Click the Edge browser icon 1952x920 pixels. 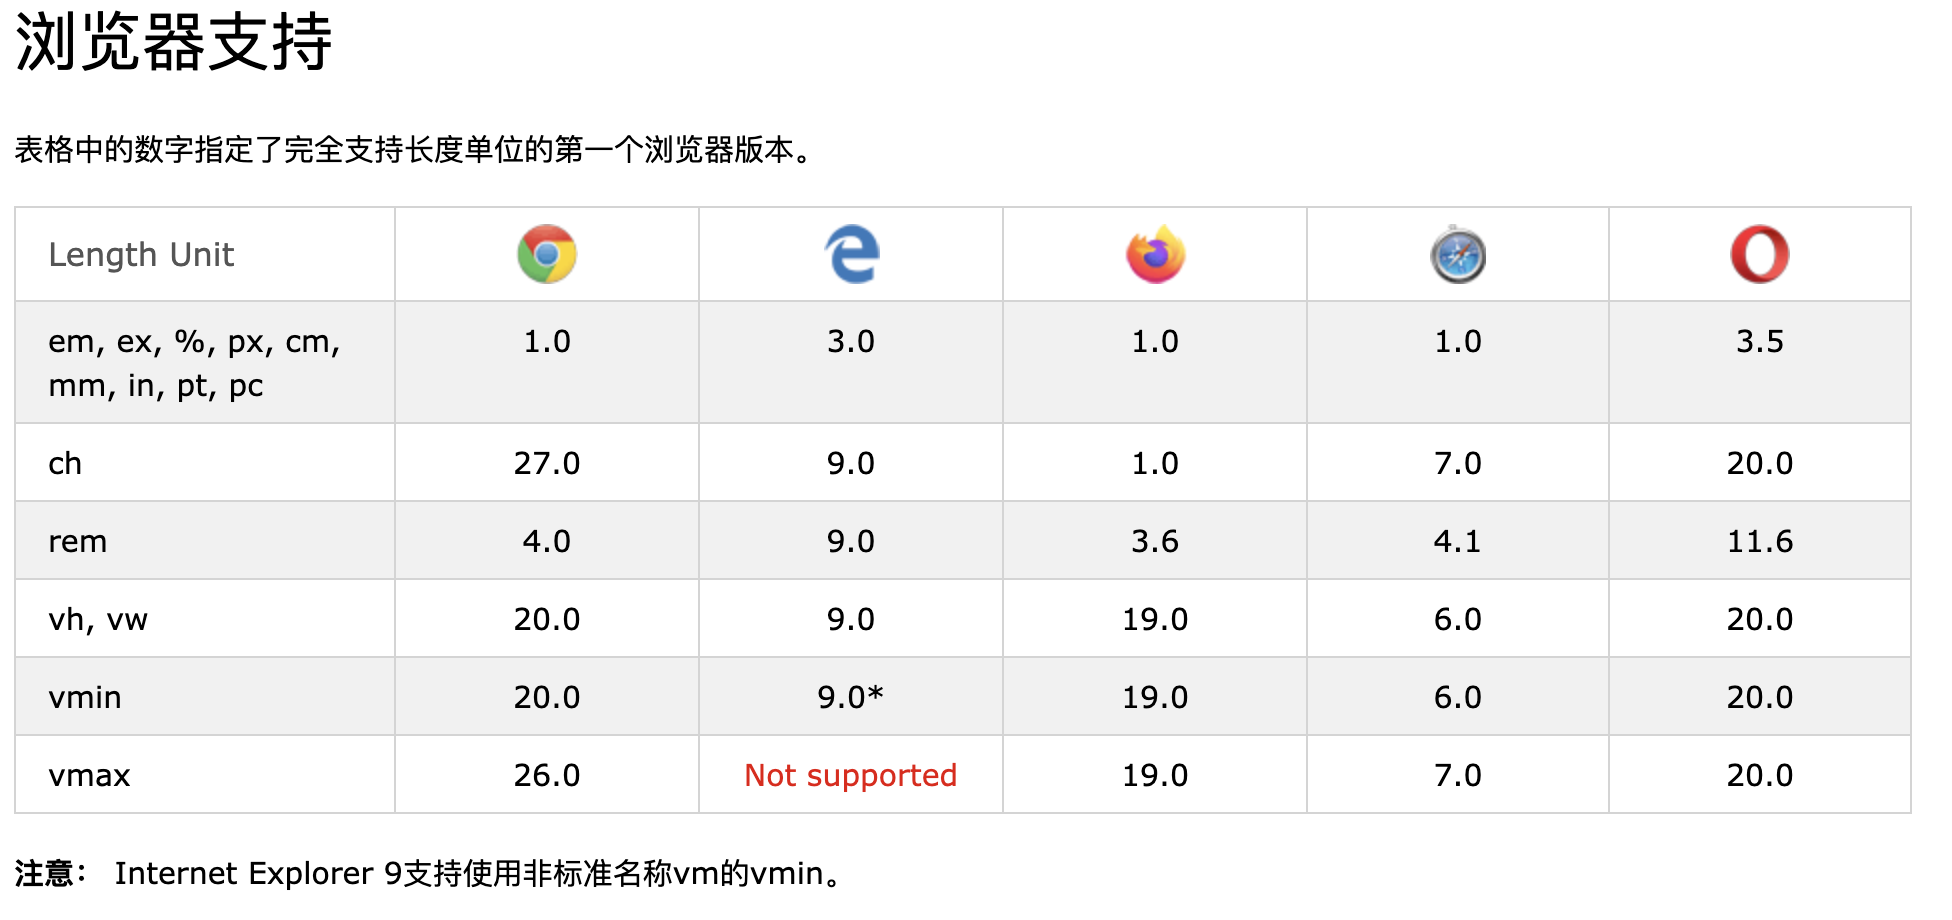pyautogui.click(x=851, y=254)
